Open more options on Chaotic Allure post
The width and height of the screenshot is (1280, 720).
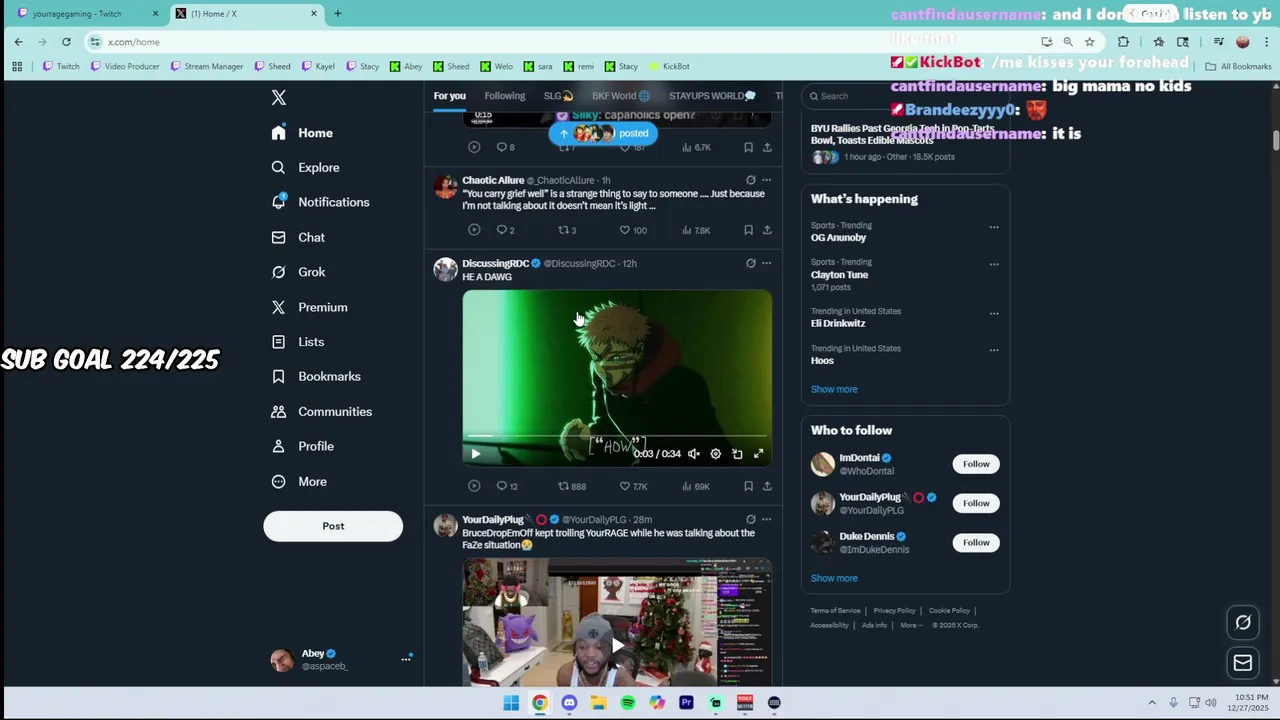(x=767, y=180)
